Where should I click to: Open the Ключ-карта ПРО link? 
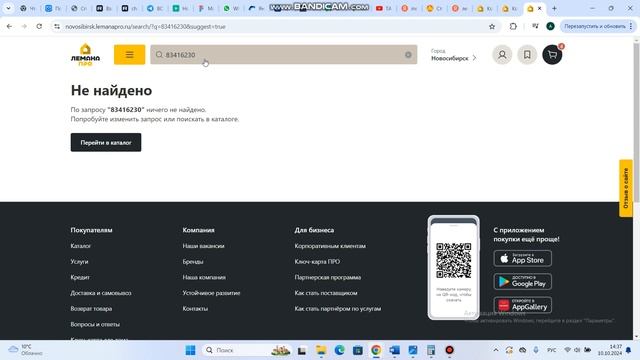click(317, 262)
